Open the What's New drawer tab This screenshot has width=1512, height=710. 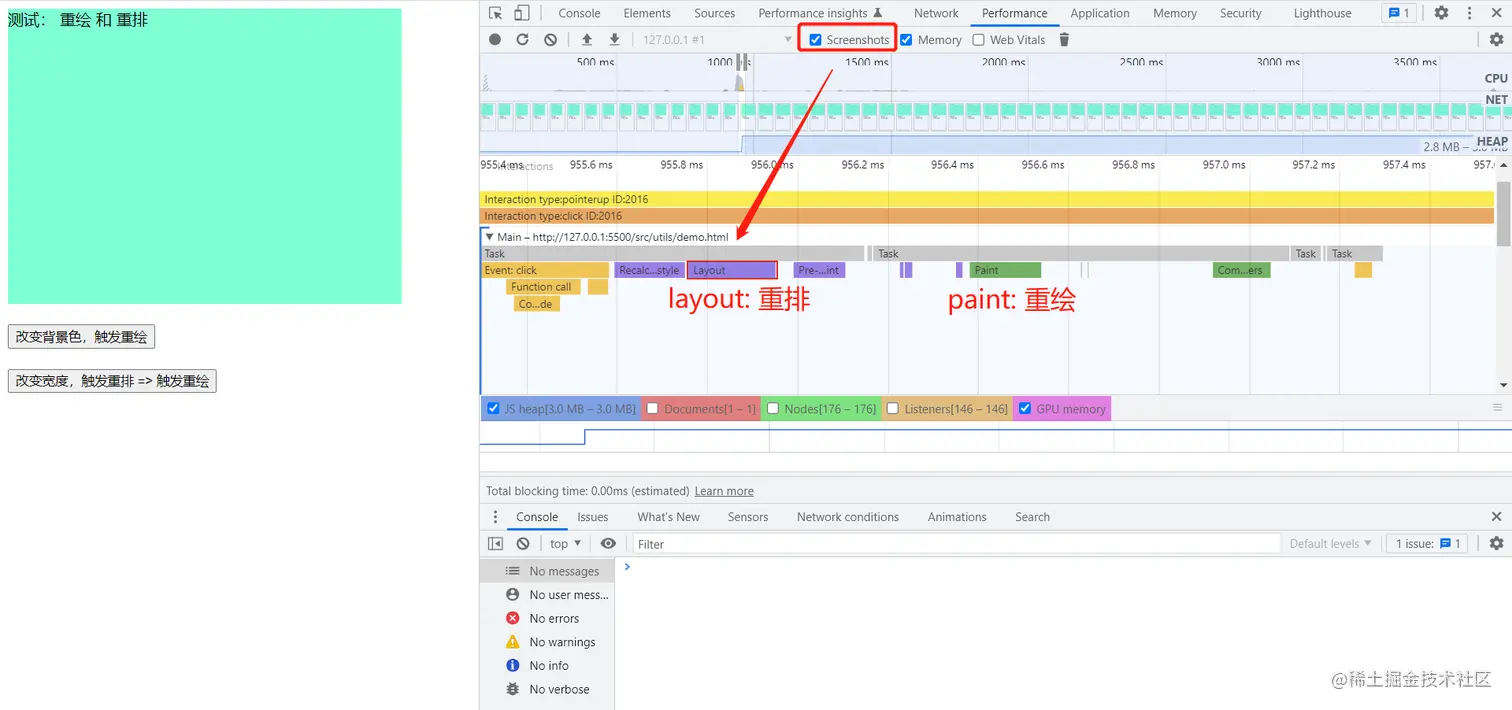click(669, 517)
